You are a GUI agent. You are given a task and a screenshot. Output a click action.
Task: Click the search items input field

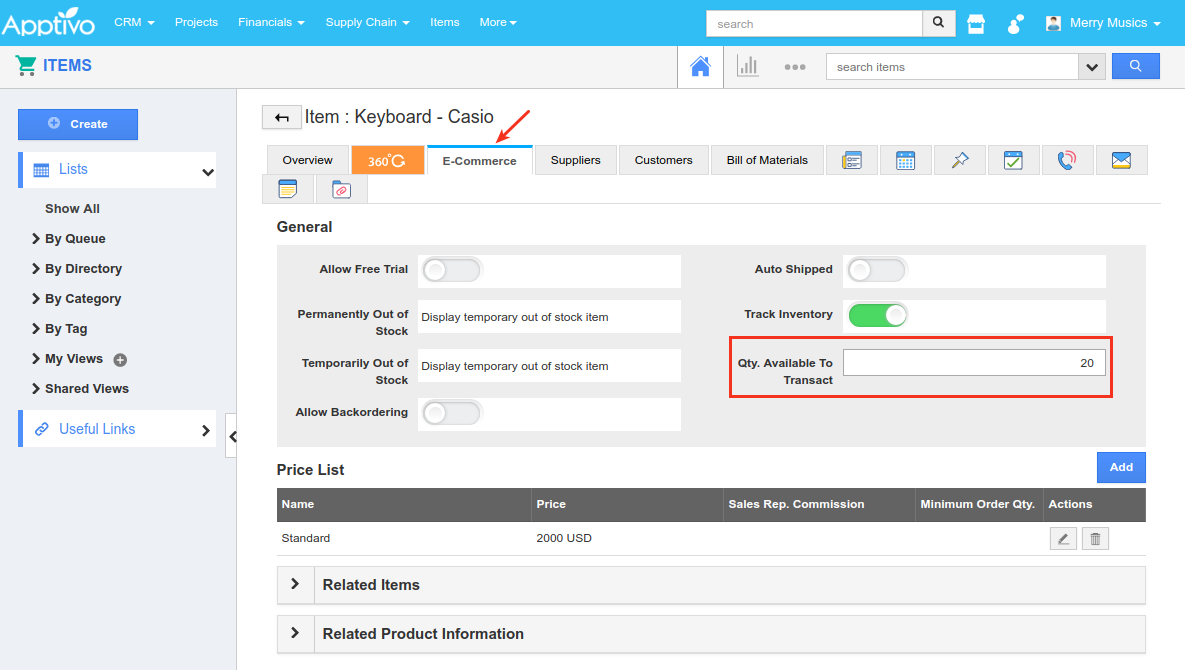[x=952, y=66]
